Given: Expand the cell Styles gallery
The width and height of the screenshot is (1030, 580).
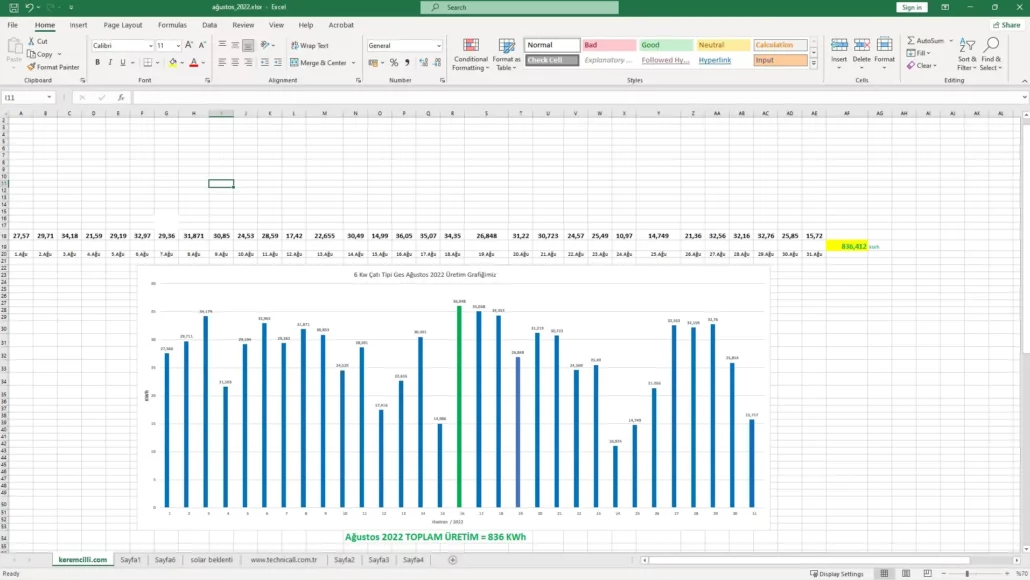Looking at the screenshot, I should 813,64.
